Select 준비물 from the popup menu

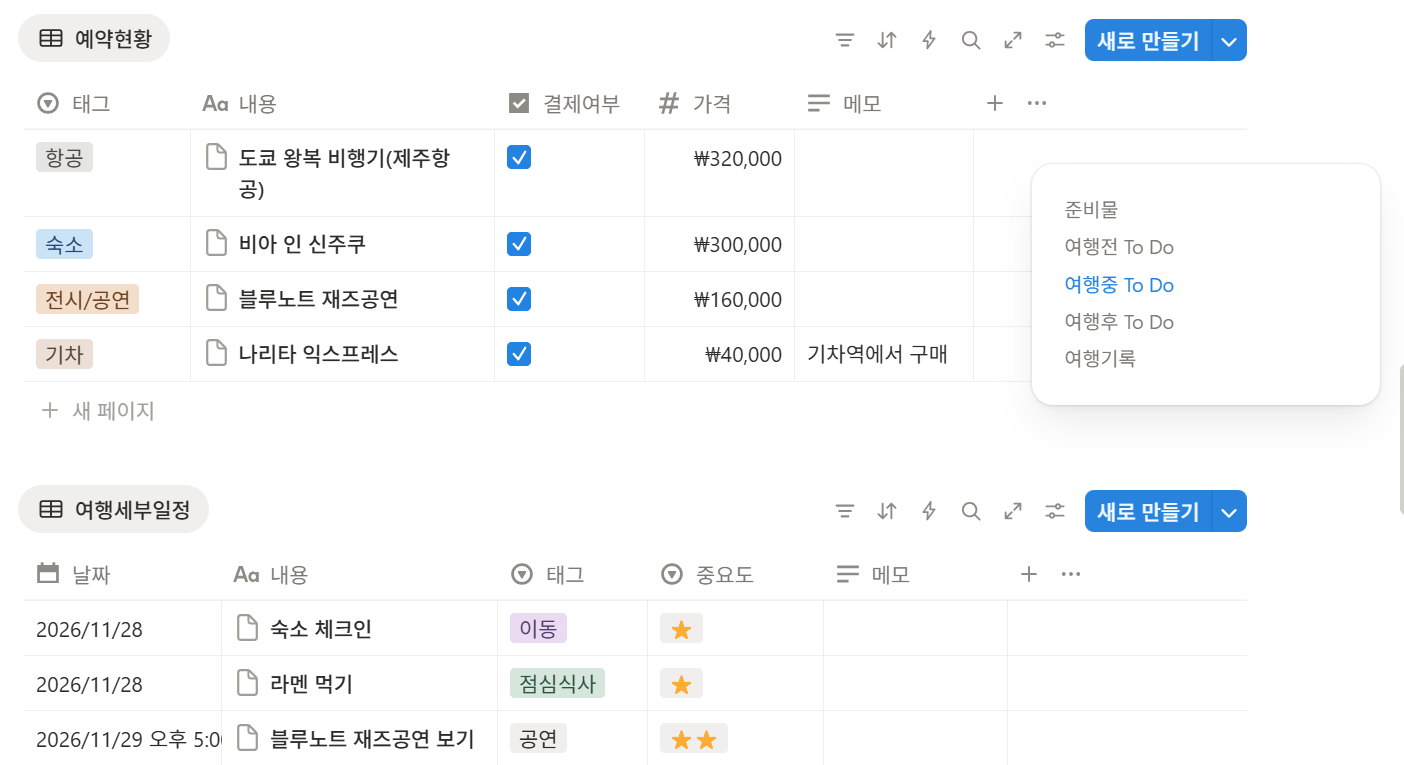[x=1091, y=209]
